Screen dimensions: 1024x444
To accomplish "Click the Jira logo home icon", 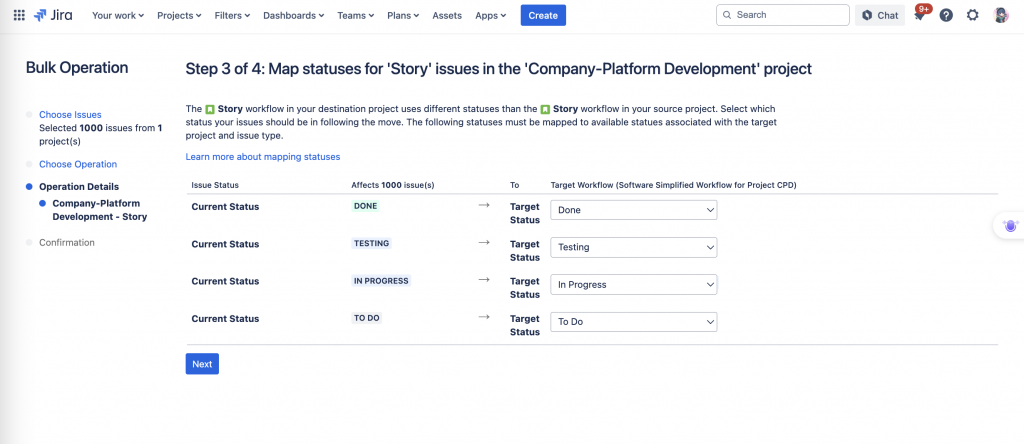I will tap(52, 15).
